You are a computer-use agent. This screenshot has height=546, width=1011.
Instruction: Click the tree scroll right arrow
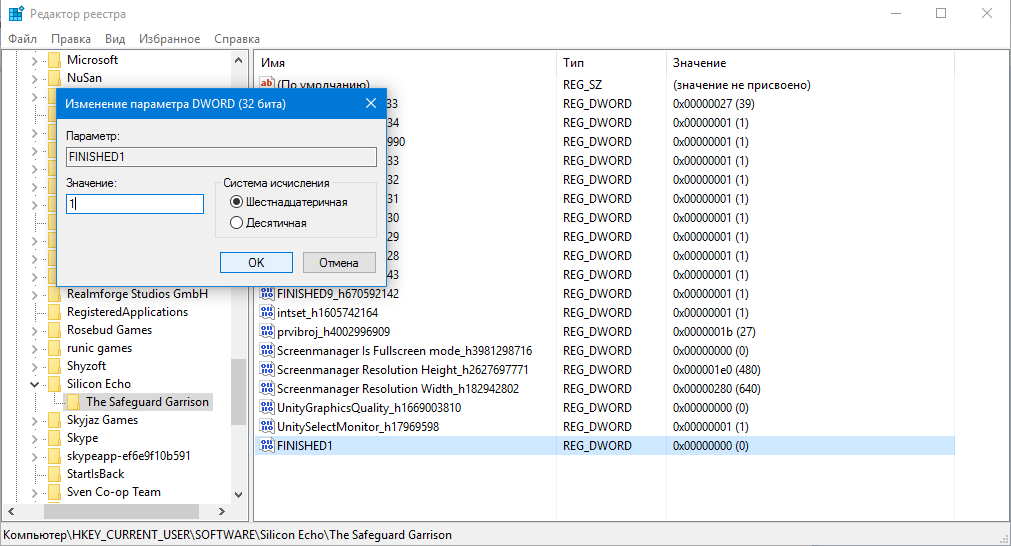(221, 511)
